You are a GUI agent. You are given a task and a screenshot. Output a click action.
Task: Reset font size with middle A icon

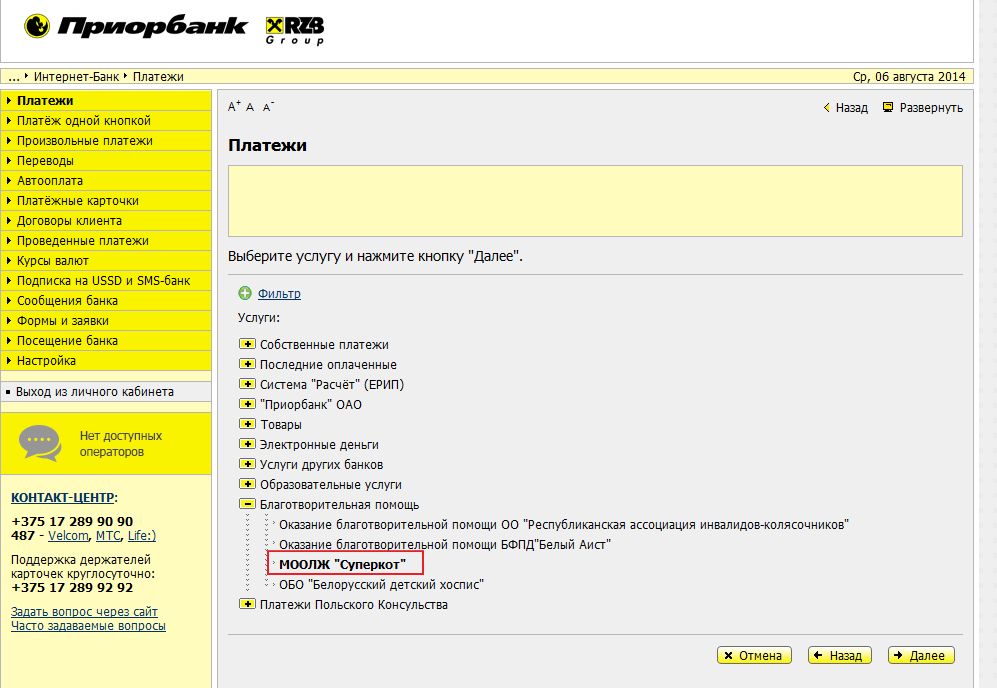coord(250,107)
